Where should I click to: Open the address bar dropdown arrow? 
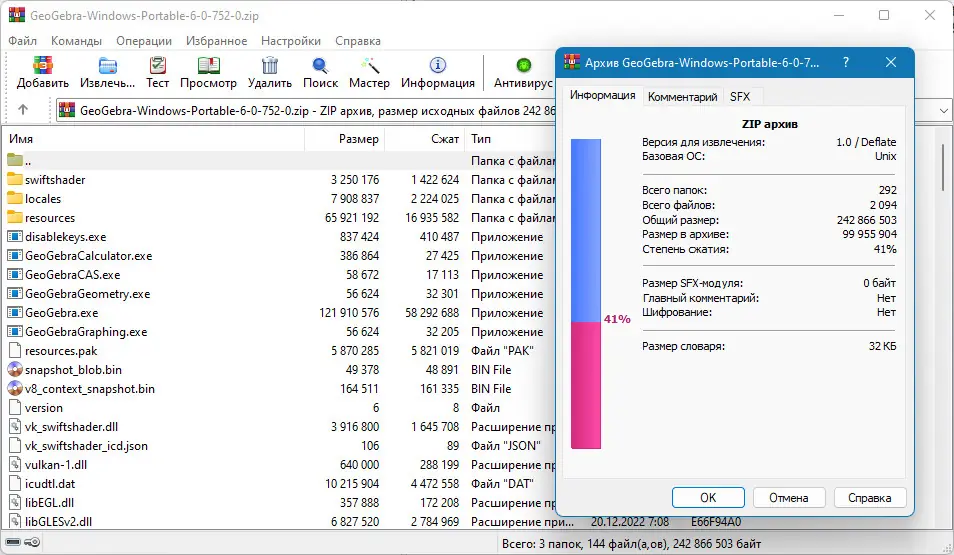tap(944, 111)
